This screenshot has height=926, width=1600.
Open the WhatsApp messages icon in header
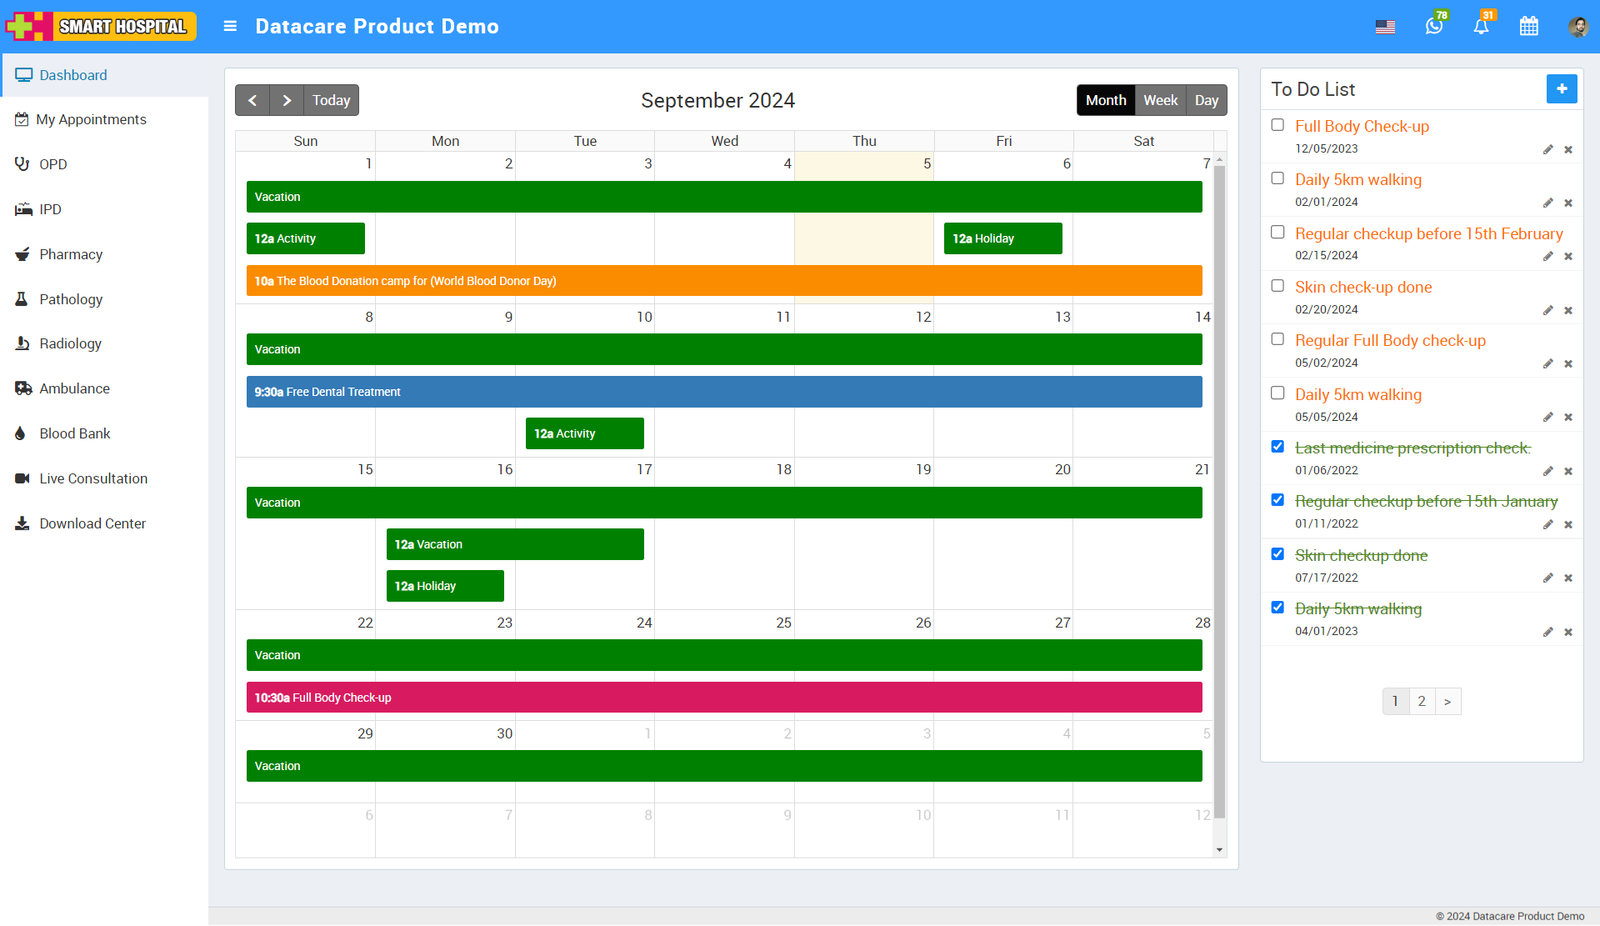click(x=1434, y=27)
